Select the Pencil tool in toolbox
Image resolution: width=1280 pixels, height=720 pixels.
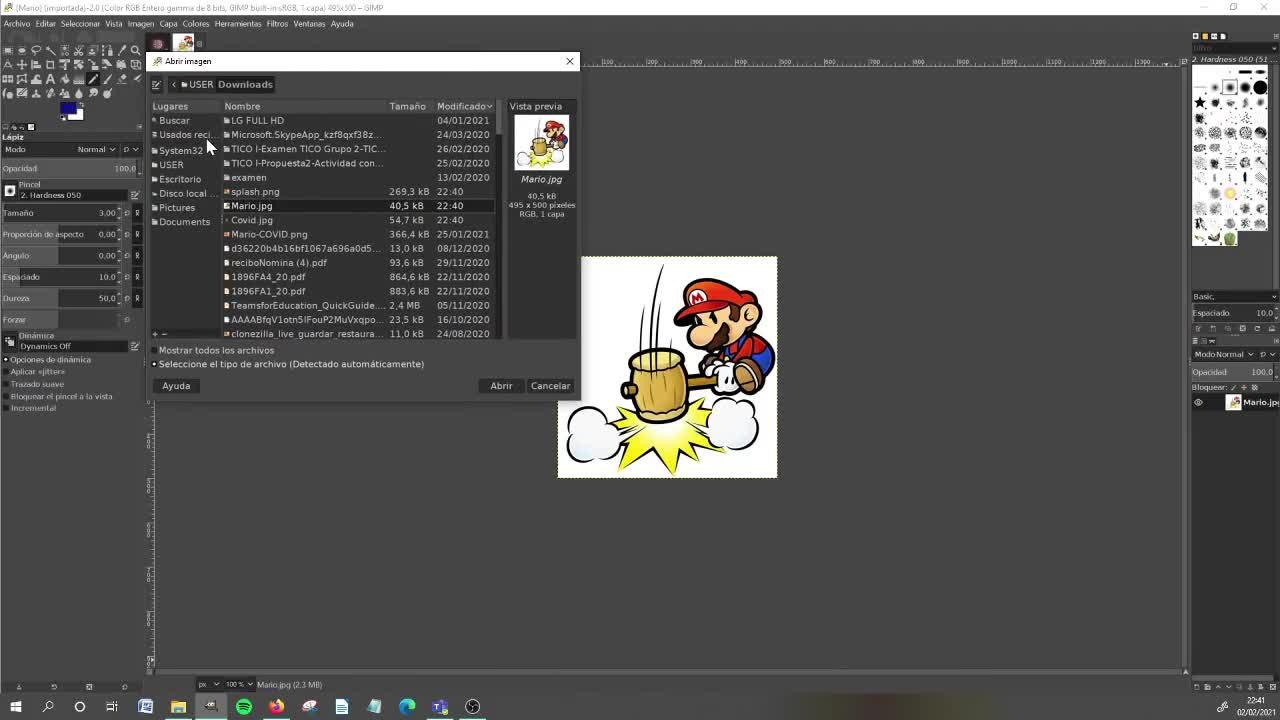93,79
